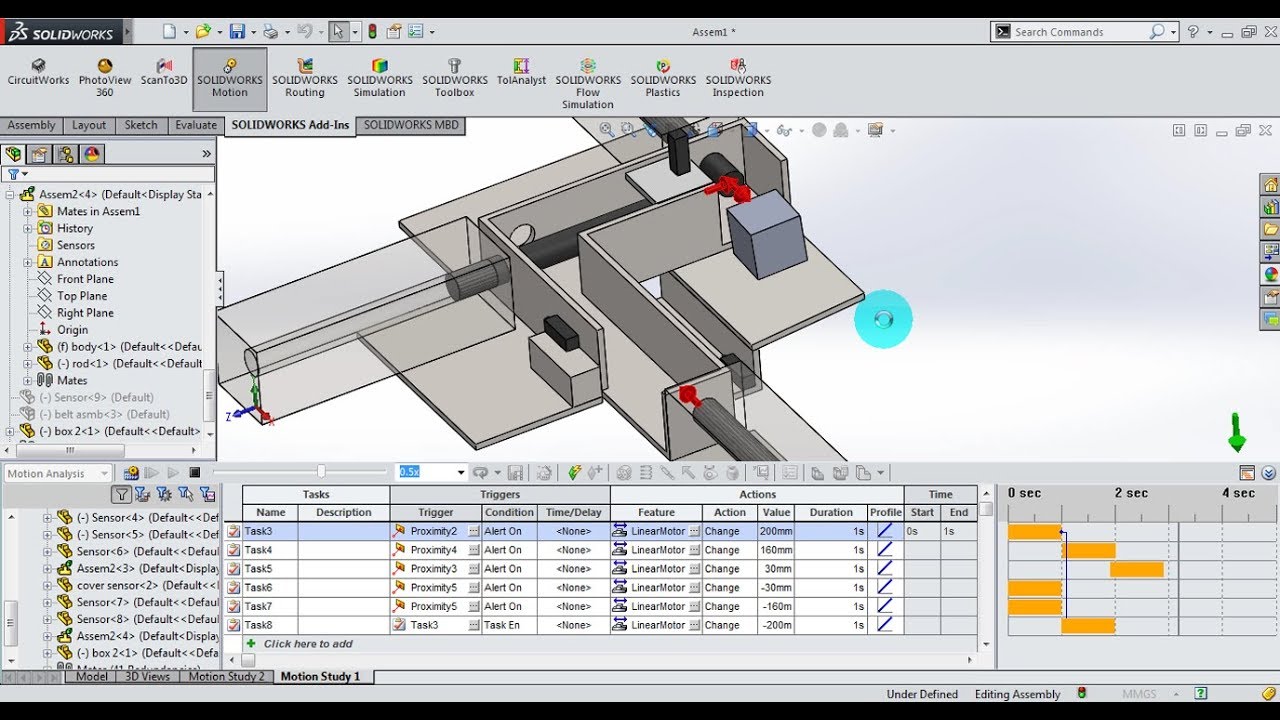The image size is (1280, 720).
Task: Launch PhotoView 360 add-in
Action: pyautogui.click(x=105, y=78)
